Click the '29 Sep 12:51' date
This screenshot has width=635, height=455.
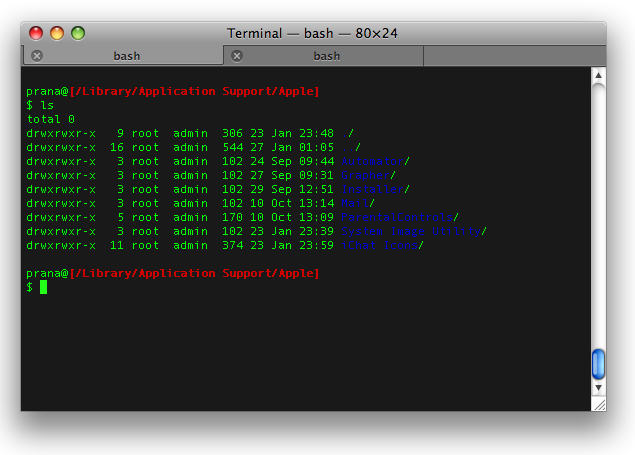coord(292,189)
